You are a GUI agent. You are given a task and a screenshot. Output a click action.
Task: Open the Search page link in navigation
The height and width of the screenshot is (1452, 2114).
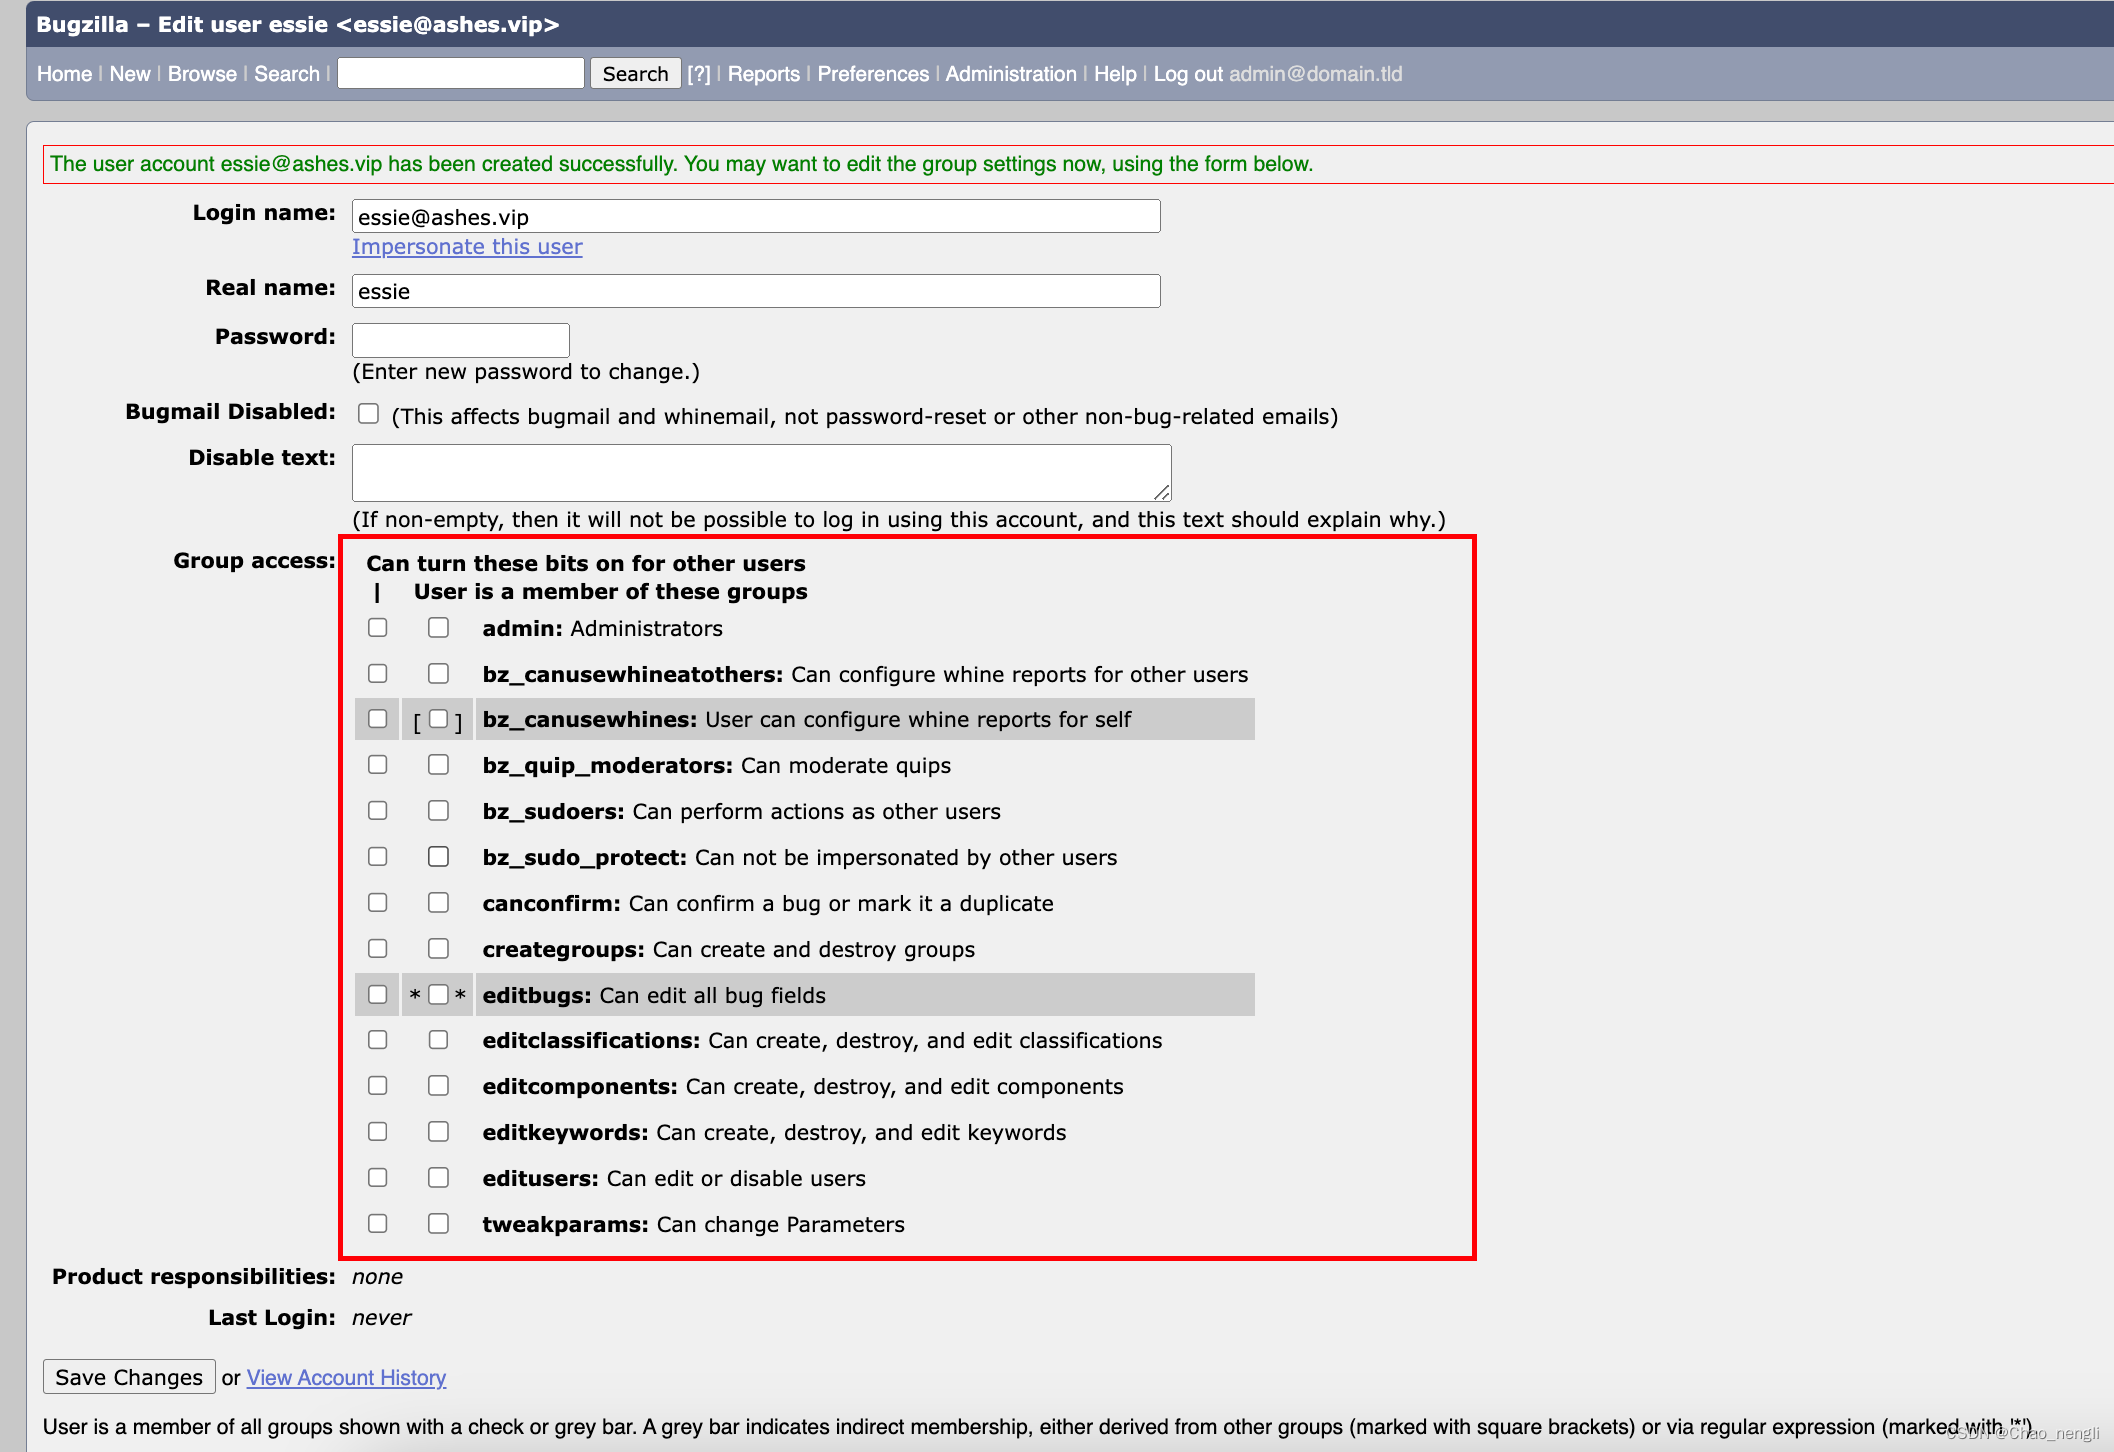[287, 74]
